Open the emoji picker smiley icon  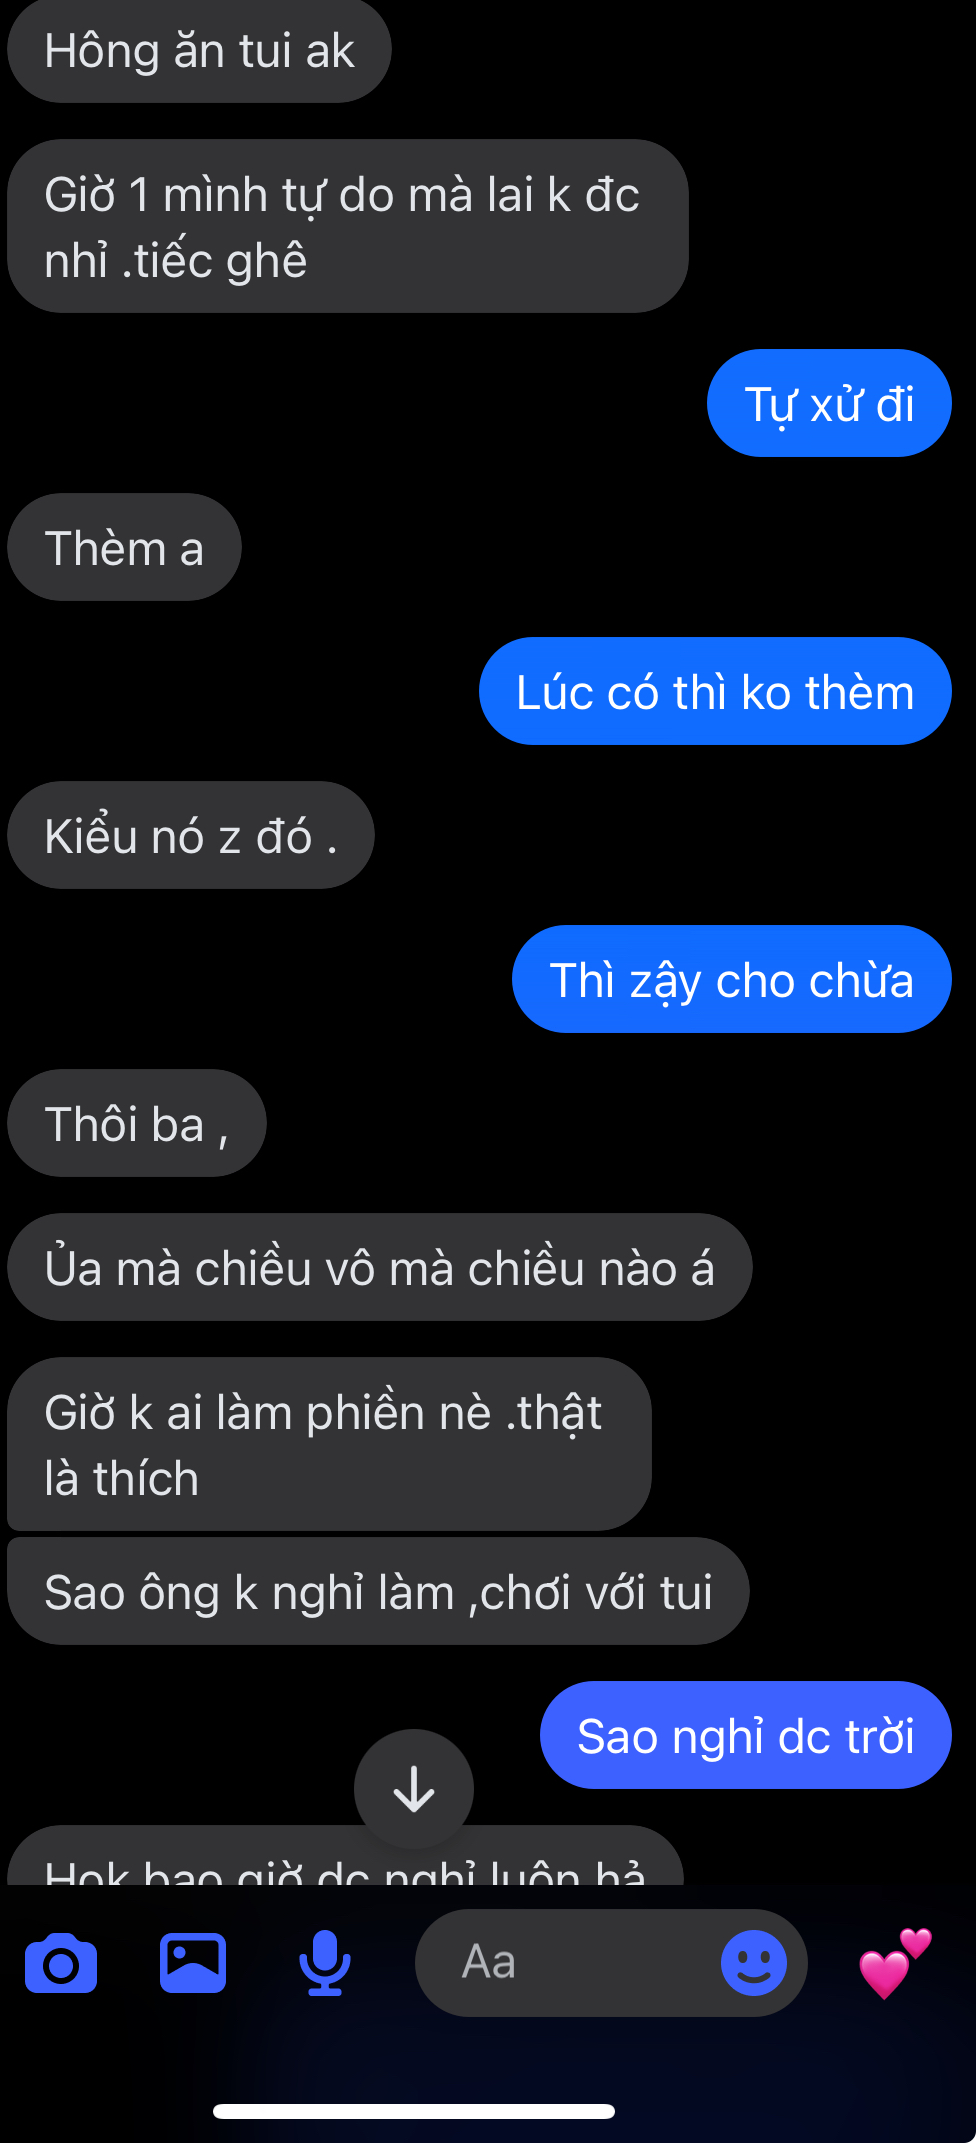pyautogui.click(x=754, y=1963)
